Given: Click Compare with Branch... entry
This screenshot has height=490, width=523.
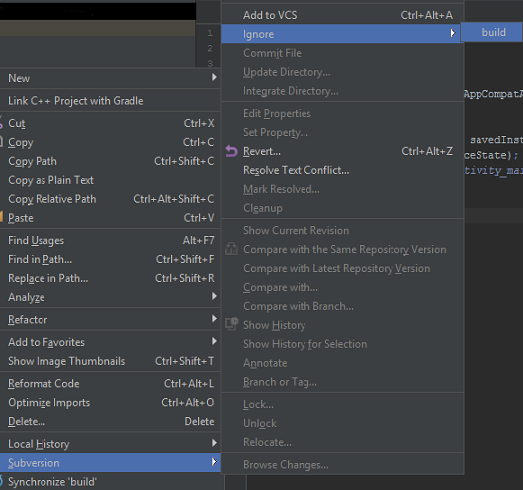Looking at the screenshot, I should (342, 306).
